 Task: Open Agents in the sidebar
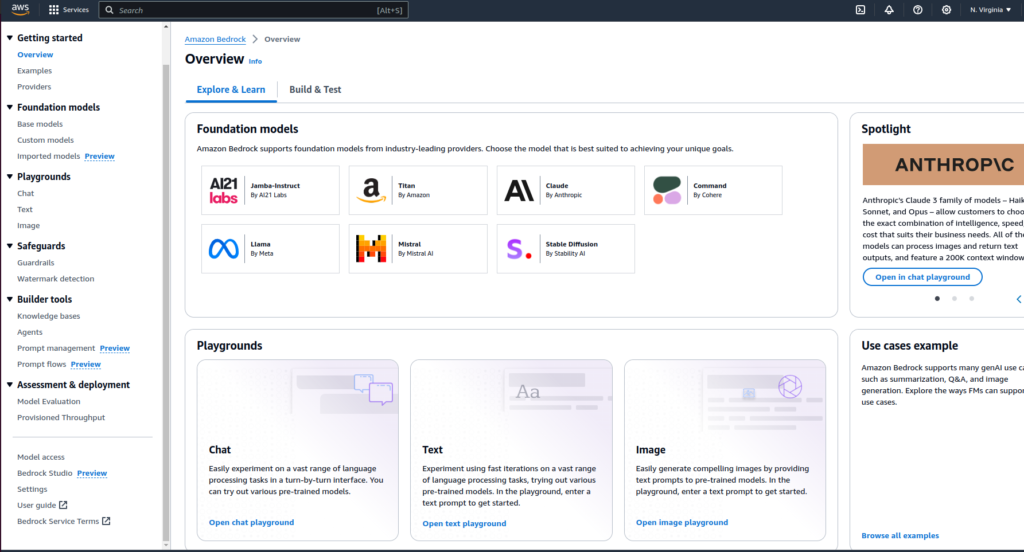tap(30, 333)
